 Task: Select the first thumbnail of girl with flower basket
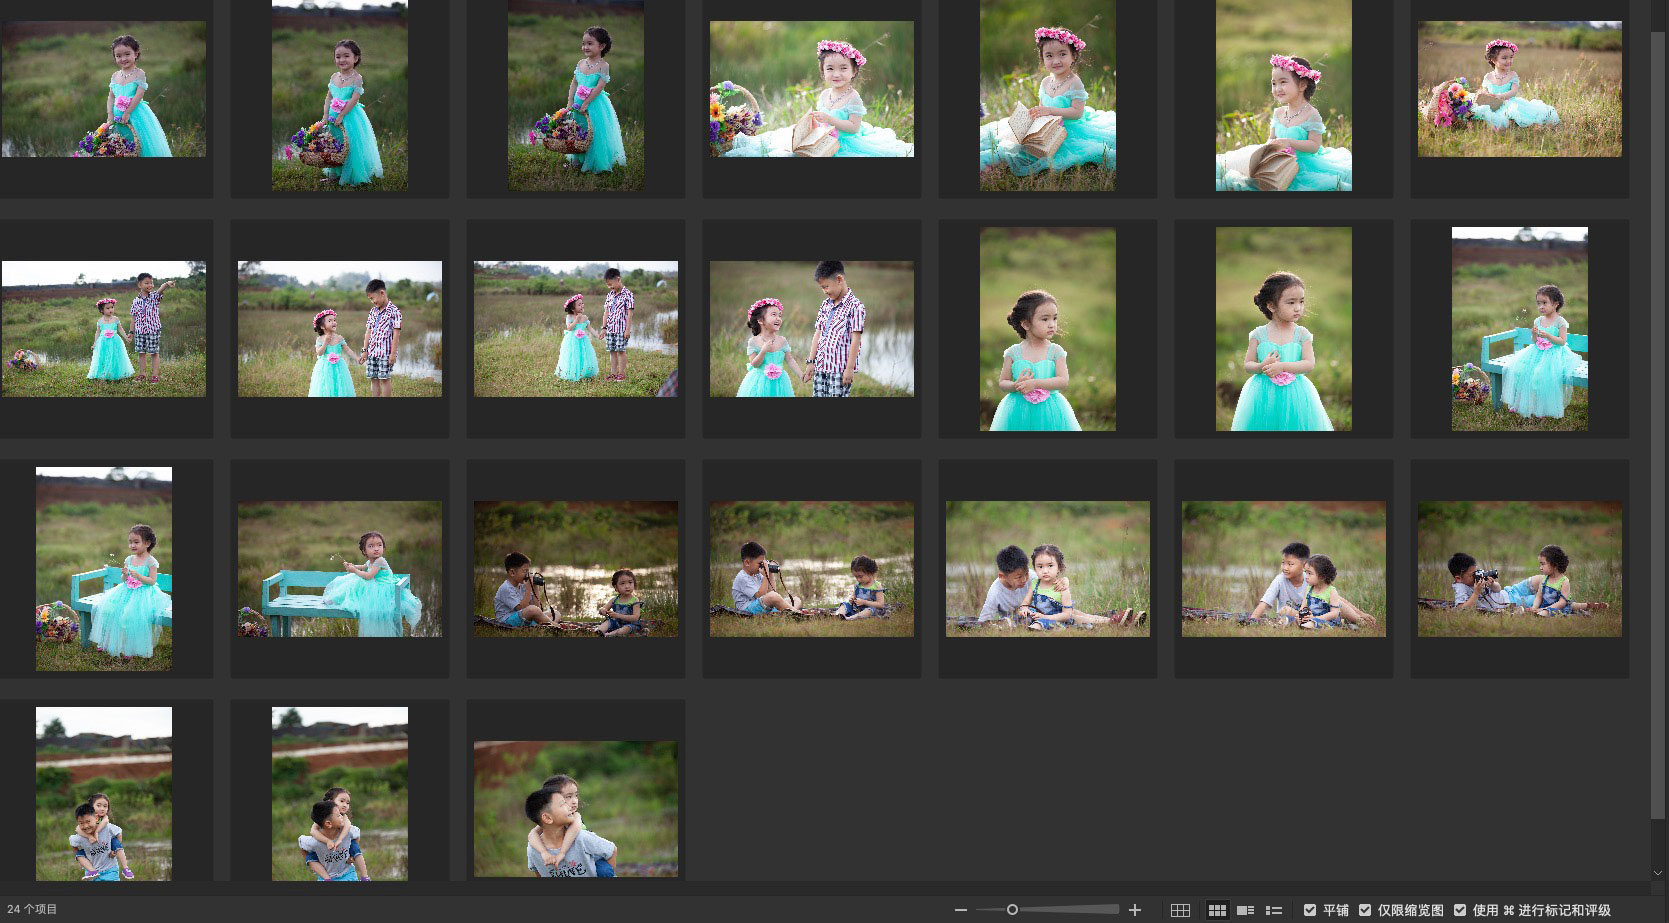(x=104, y=89)
